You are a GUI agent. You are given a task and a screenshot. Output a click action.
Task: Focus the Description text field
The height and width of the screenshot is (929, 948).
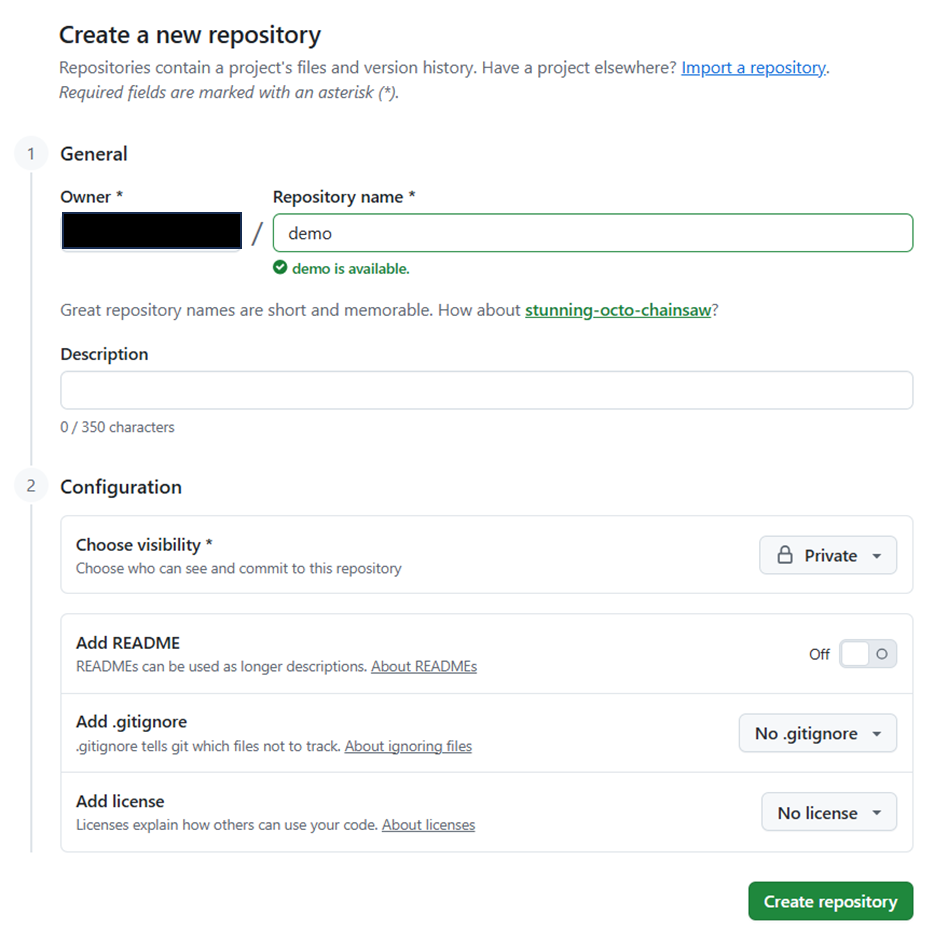pos(486,390)
